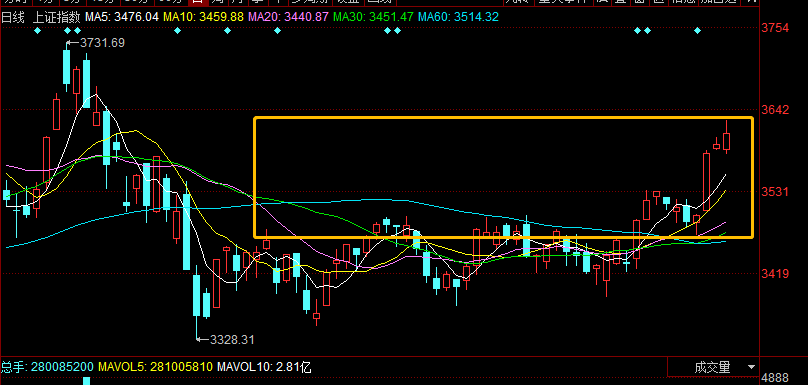Click the MA5 moving average label
This screenshot has width=808, height=385.
(x=122, y=18)
